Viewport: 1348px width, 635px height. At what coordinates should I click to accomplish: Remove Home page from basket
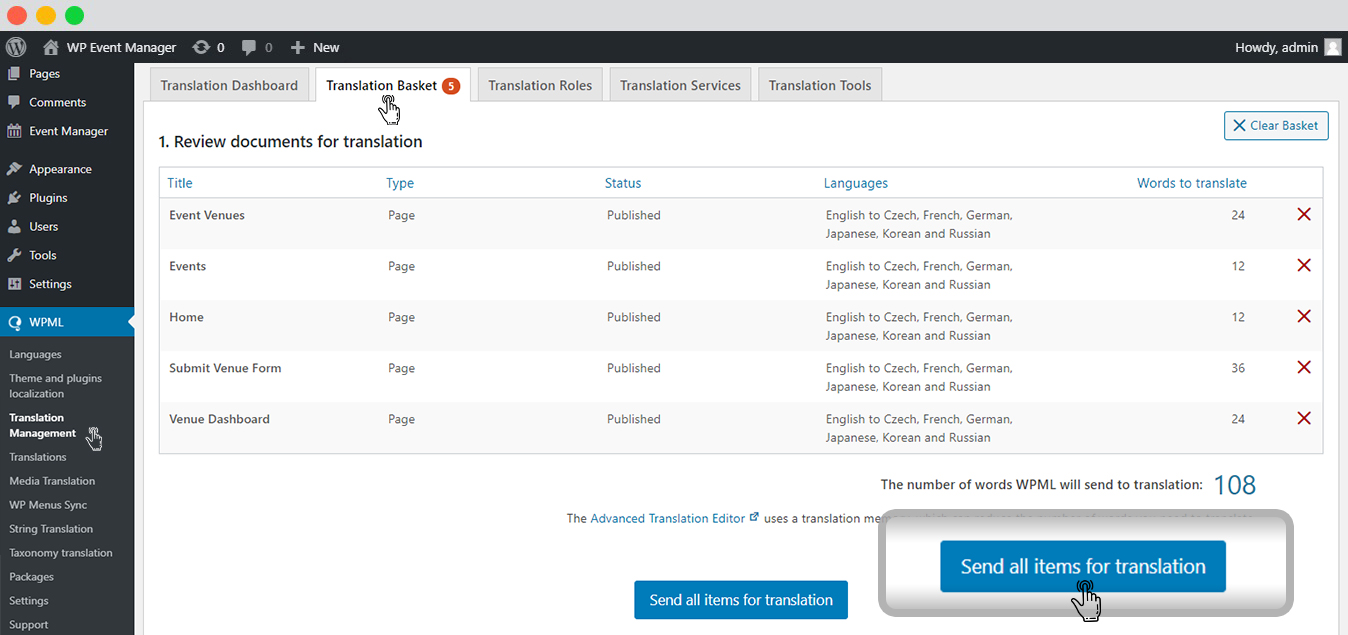point(1304,316)
